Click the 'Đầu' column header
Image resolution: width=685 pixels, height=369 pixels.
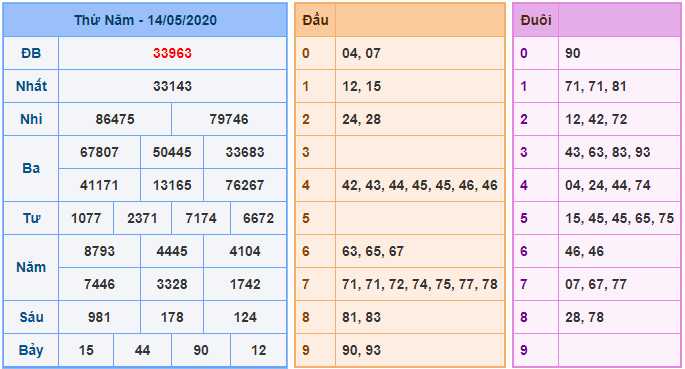click(x=315, y=20)
